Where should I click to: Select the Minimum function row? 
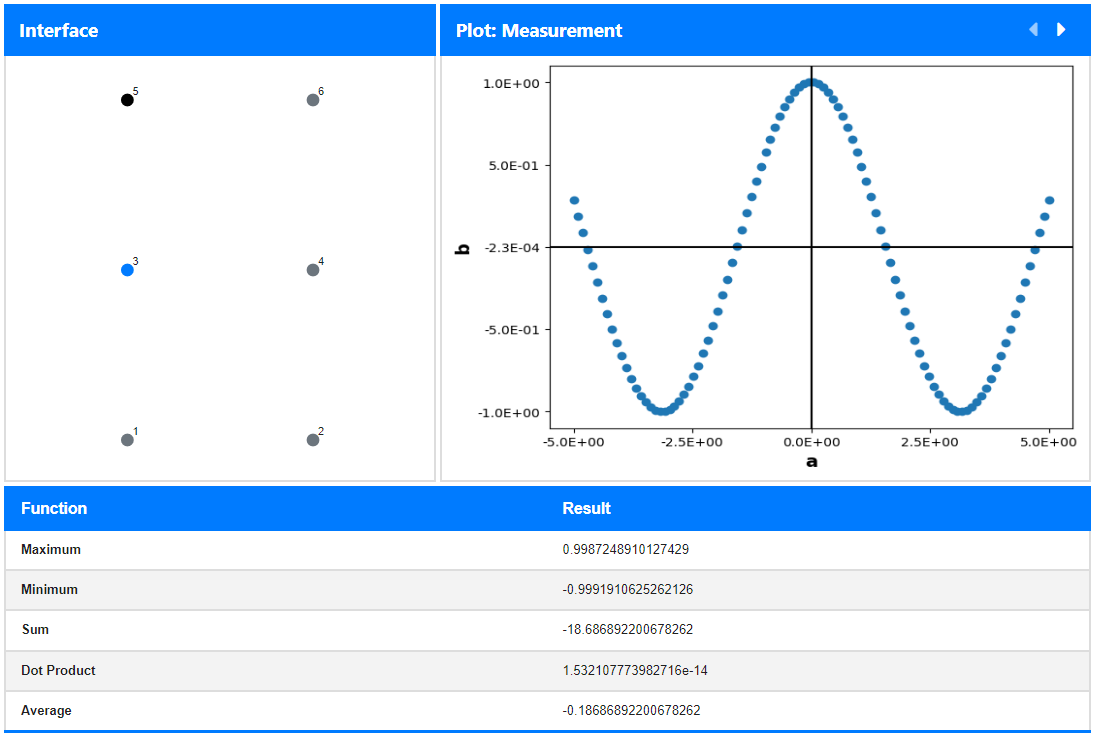[x=547, y=590]
